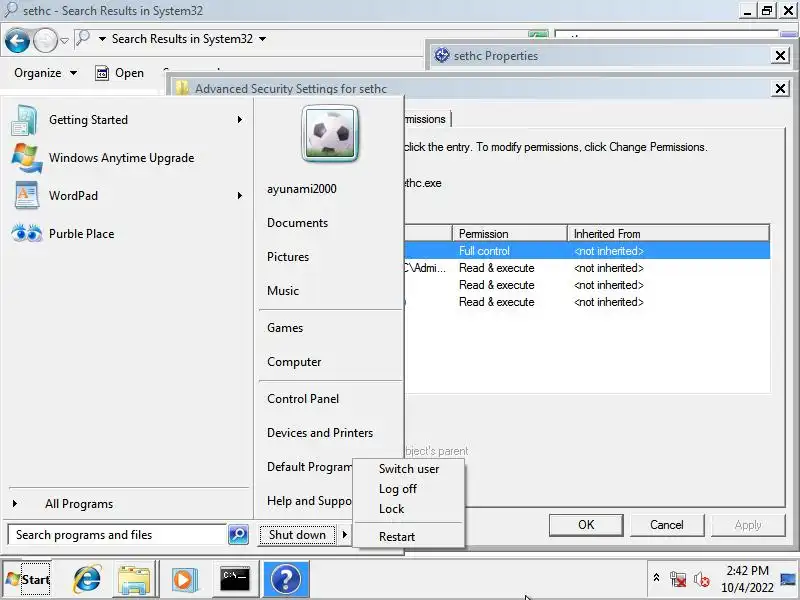Image resolution: width=800 pixels, height=600 pixels.
Task: Click the Shut down button
Action: [x=297, y=535]
